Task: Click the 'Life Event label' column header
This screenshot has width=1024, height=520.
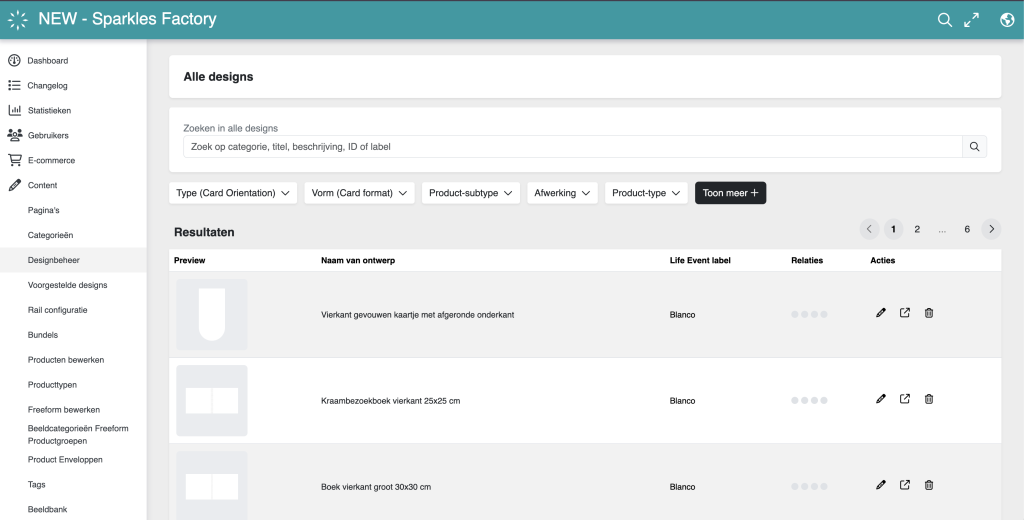Action: [x=700, y=260]
